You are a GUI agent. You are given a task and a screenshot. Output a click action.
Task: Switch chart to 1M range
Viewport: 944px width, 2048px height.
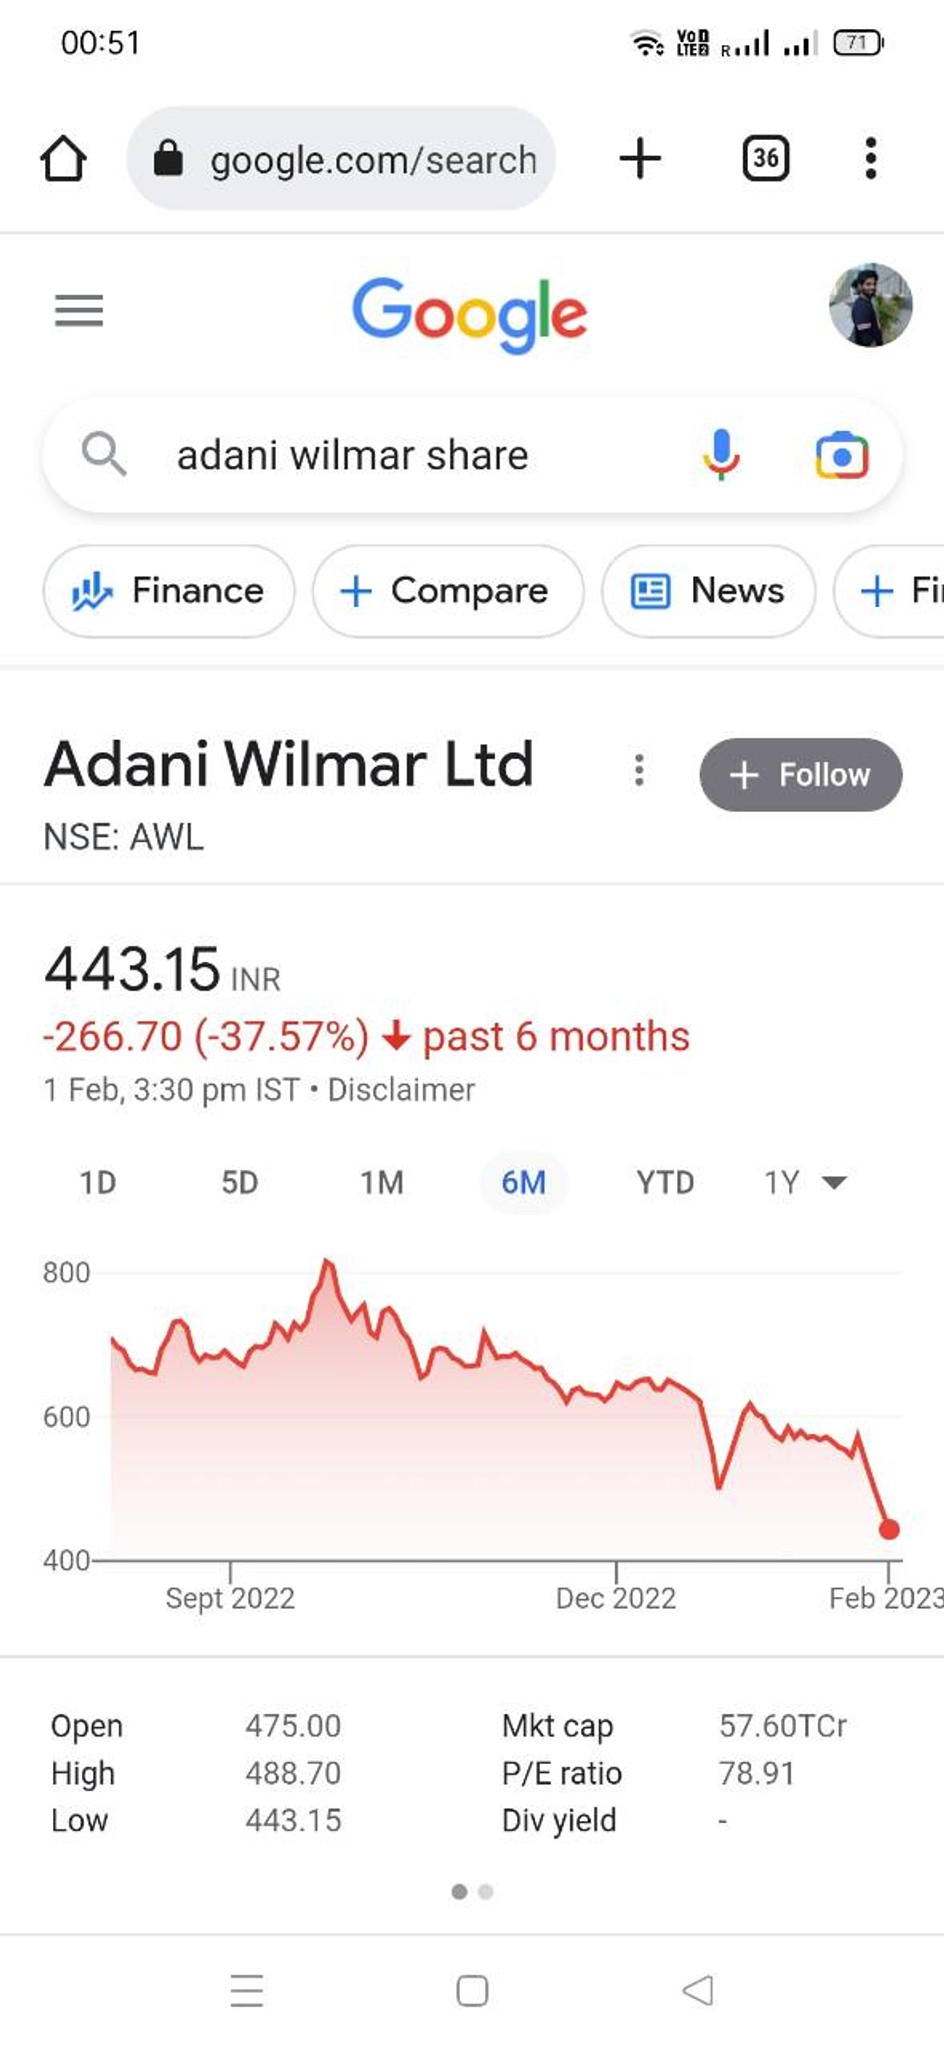(382, 1183)
